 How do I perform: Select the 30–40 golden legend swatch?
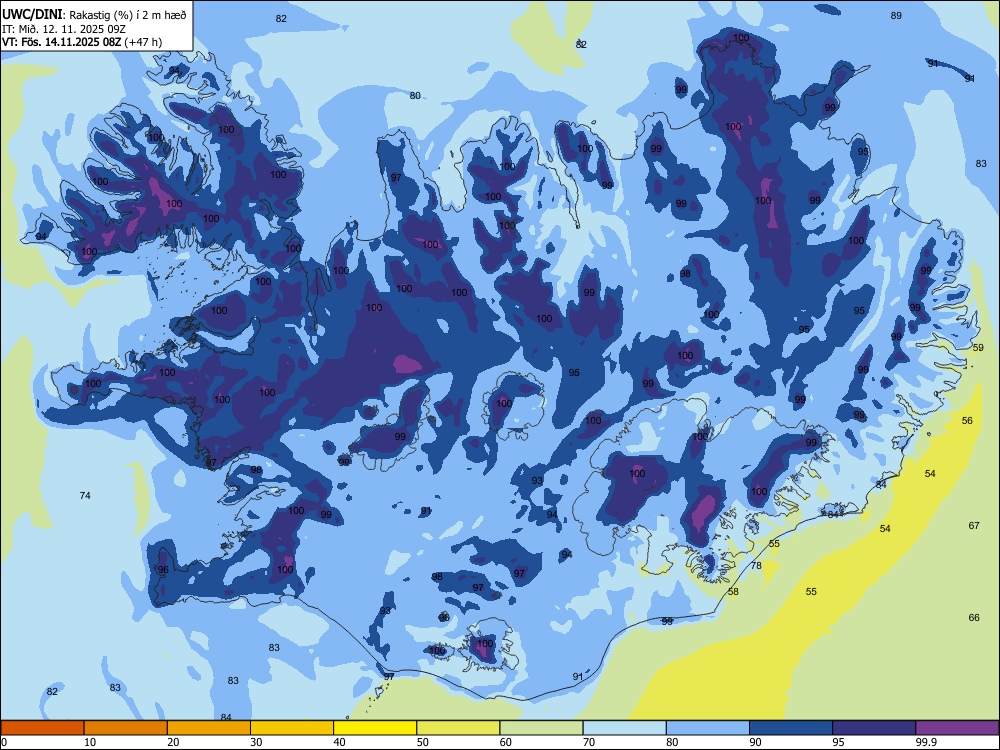292,728
